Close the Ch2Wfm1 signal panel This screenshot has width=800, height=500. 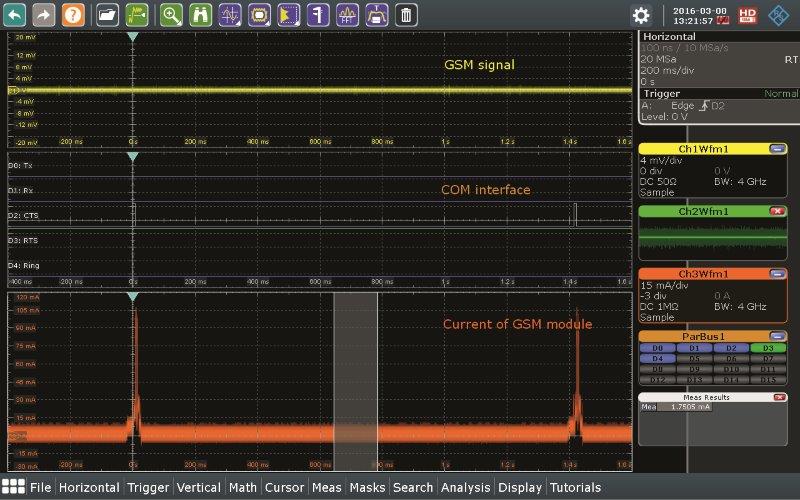click(776, 211)
